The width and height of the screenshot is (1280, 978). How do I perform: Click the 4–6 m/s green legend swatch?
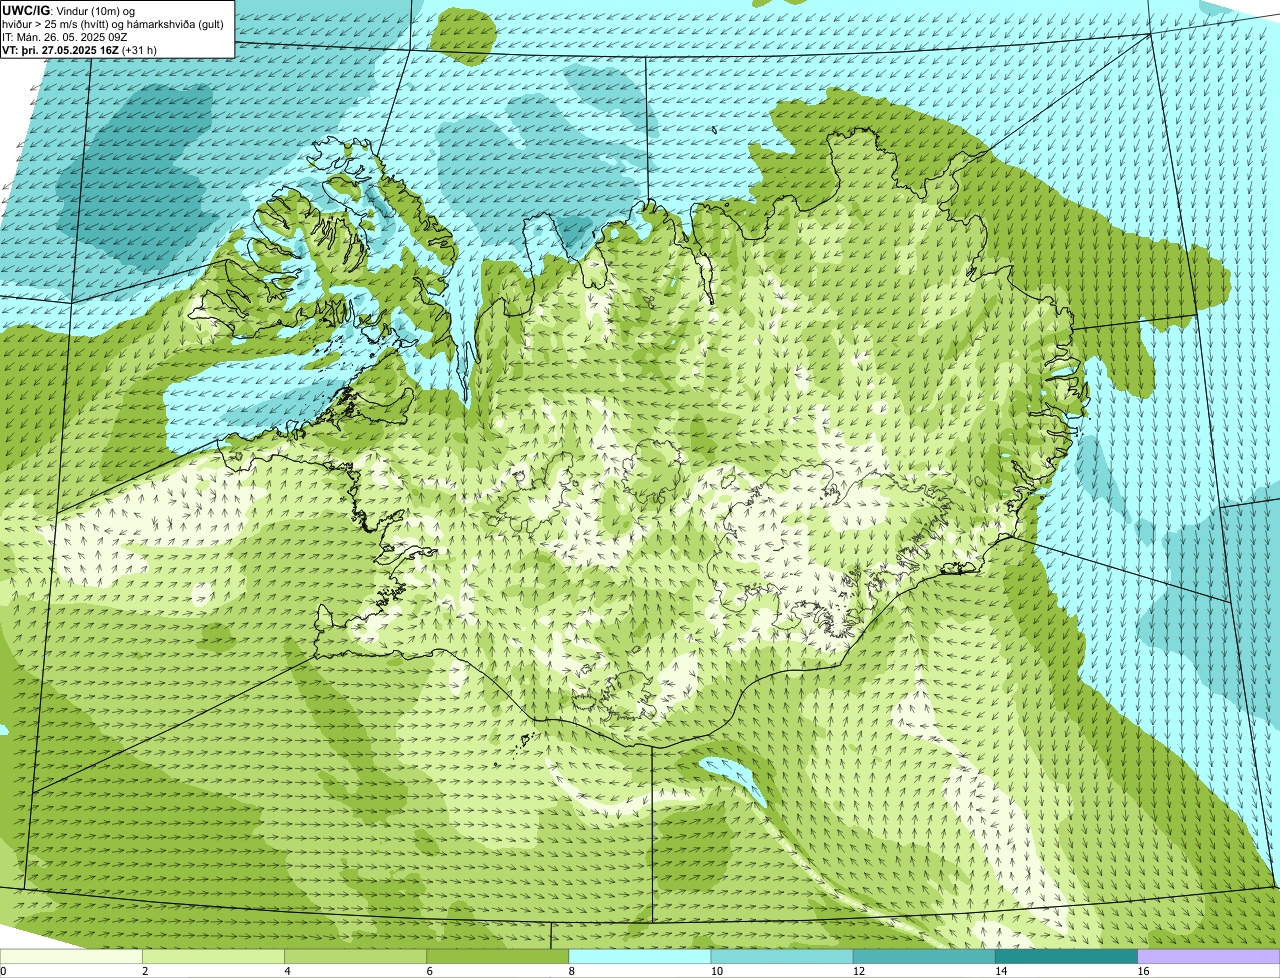(355, 956)
